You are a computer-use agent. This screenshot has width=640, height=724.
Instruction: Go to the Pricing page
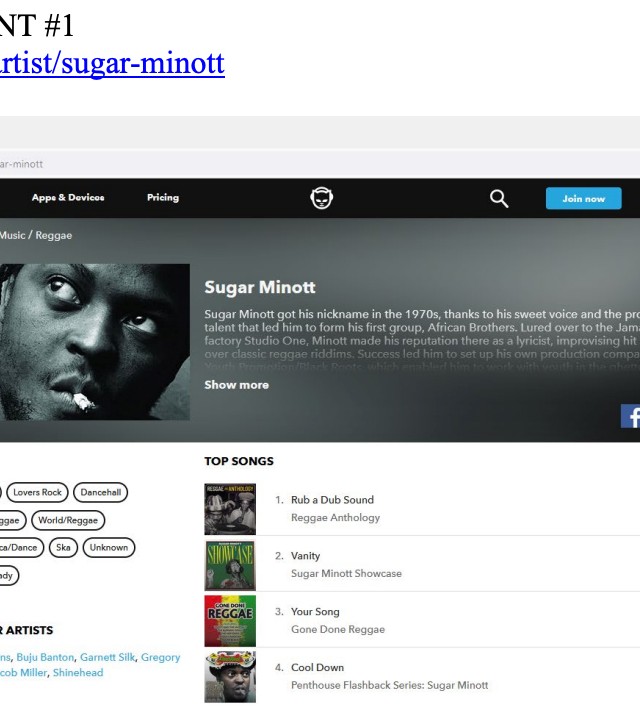click(163, 198)
